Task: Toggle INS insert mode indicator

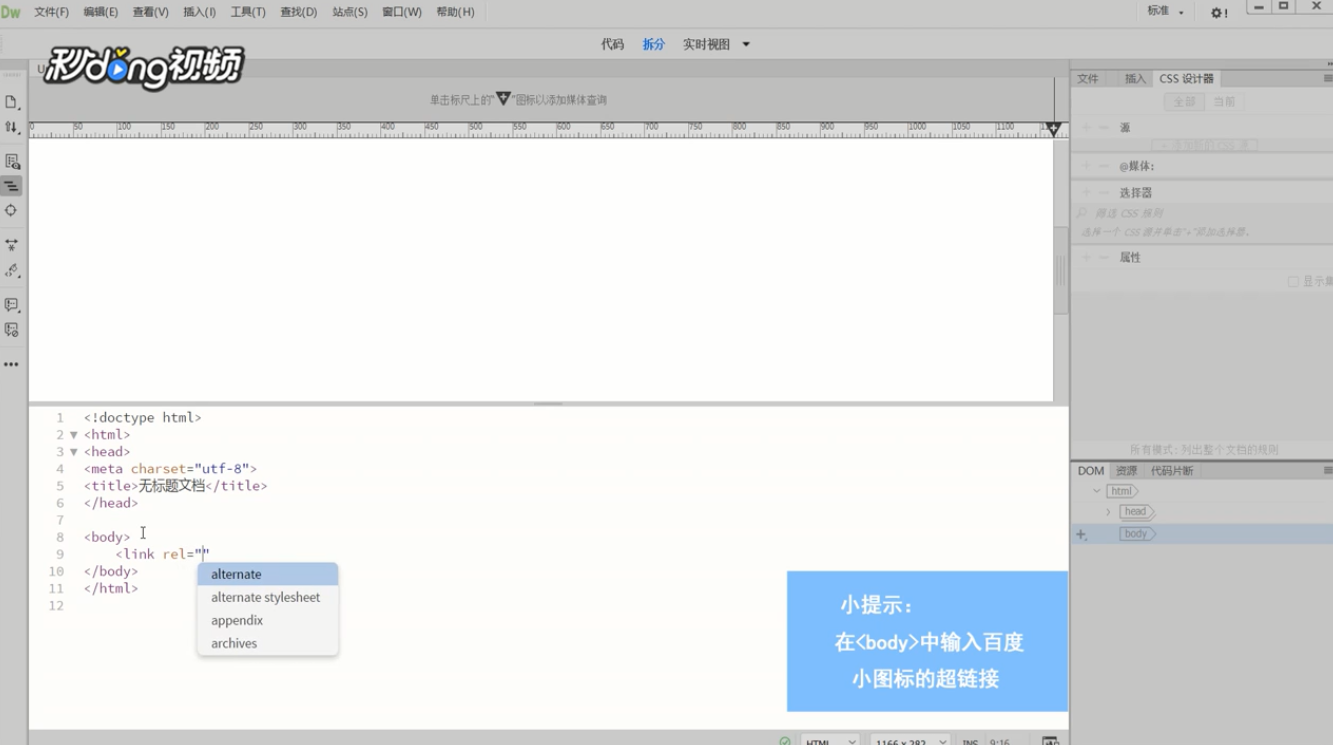Action: click(x=970, y=742)
